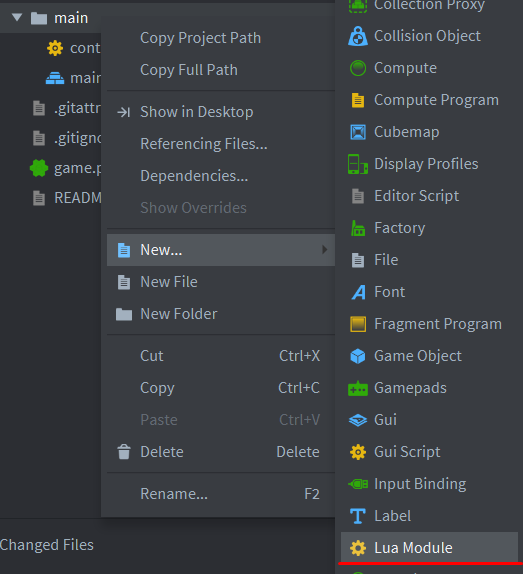This screenshot has height=574, width=523.
Task: Expand the New... submenu arrow
Action: tap(324, 250)
